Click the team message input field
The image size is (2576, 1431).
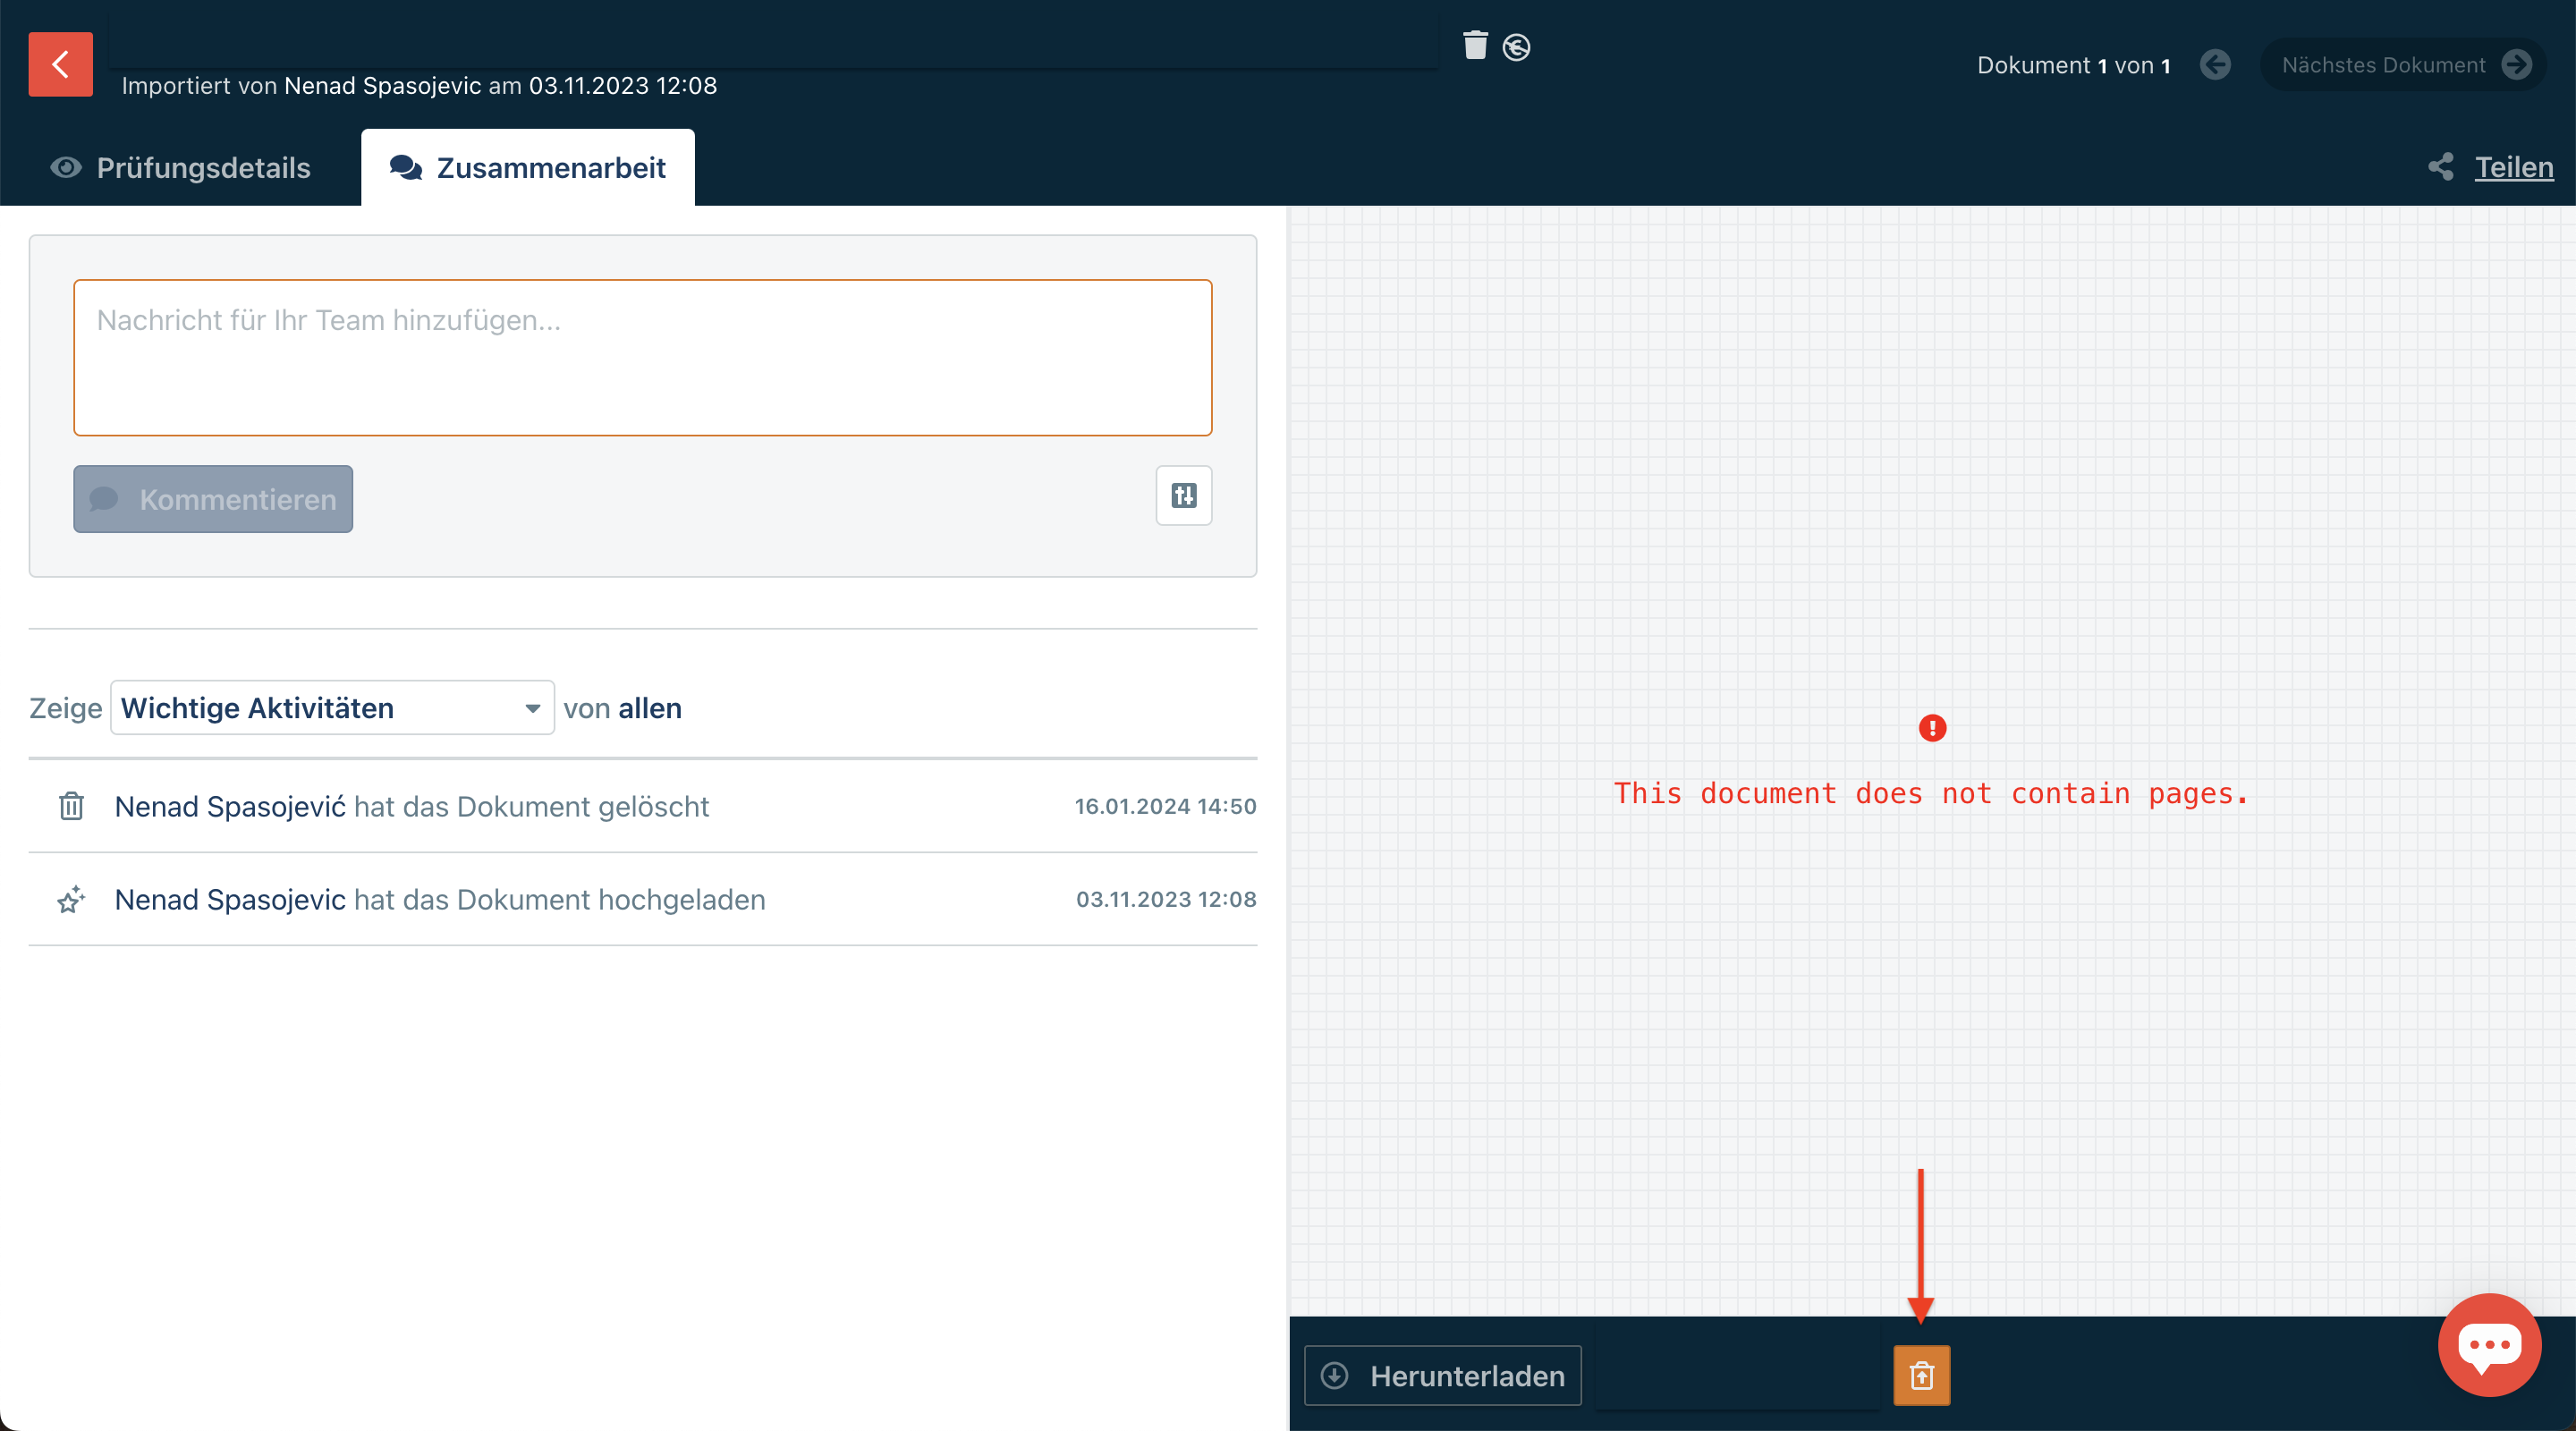click(x=642, y=357)
